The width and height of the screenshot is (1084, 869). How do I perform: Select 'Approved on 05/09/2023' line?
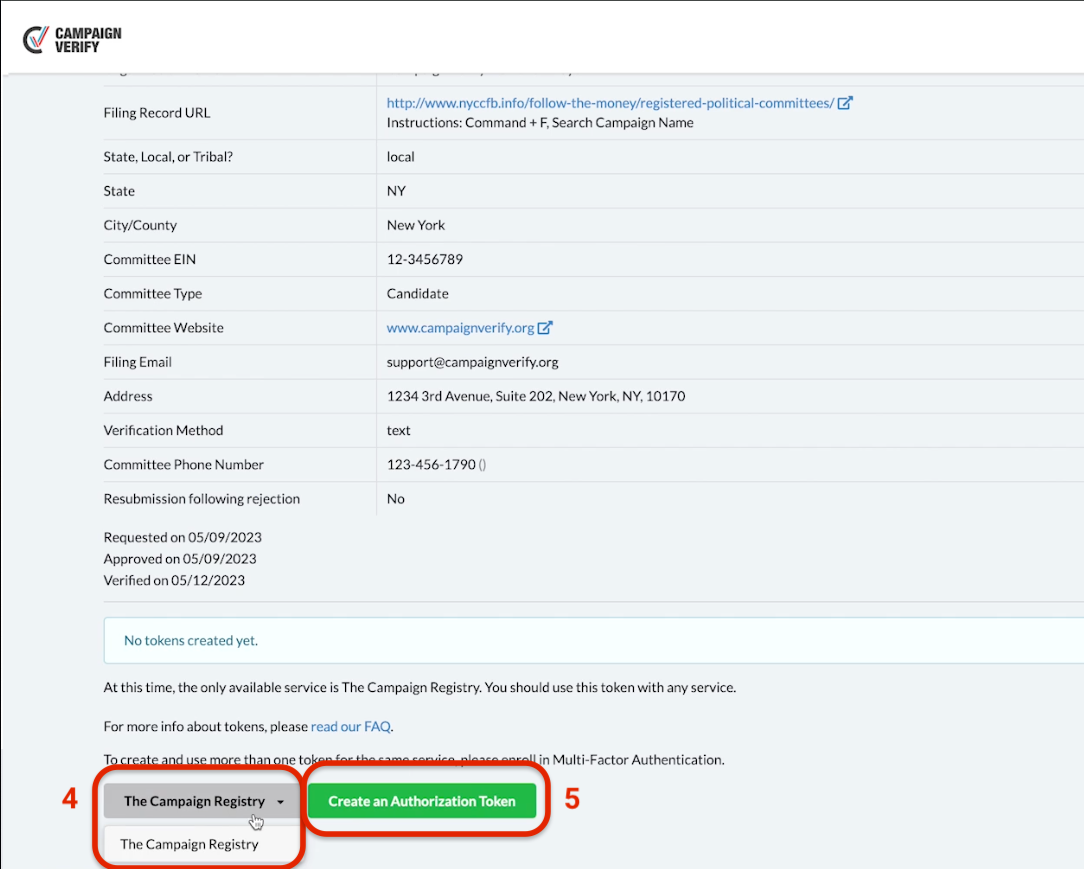coord(180,559)
